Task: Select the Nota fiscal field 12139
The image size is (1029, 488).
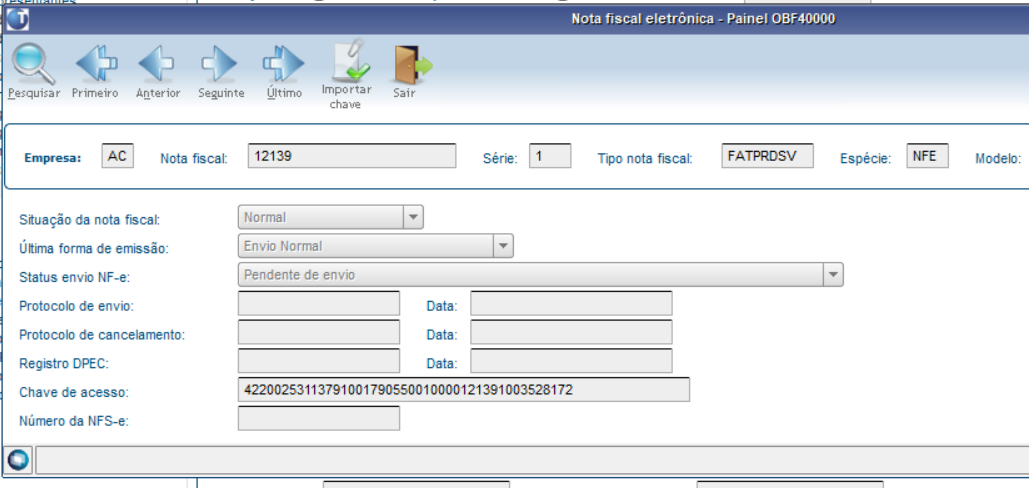Action: [352, 157]
